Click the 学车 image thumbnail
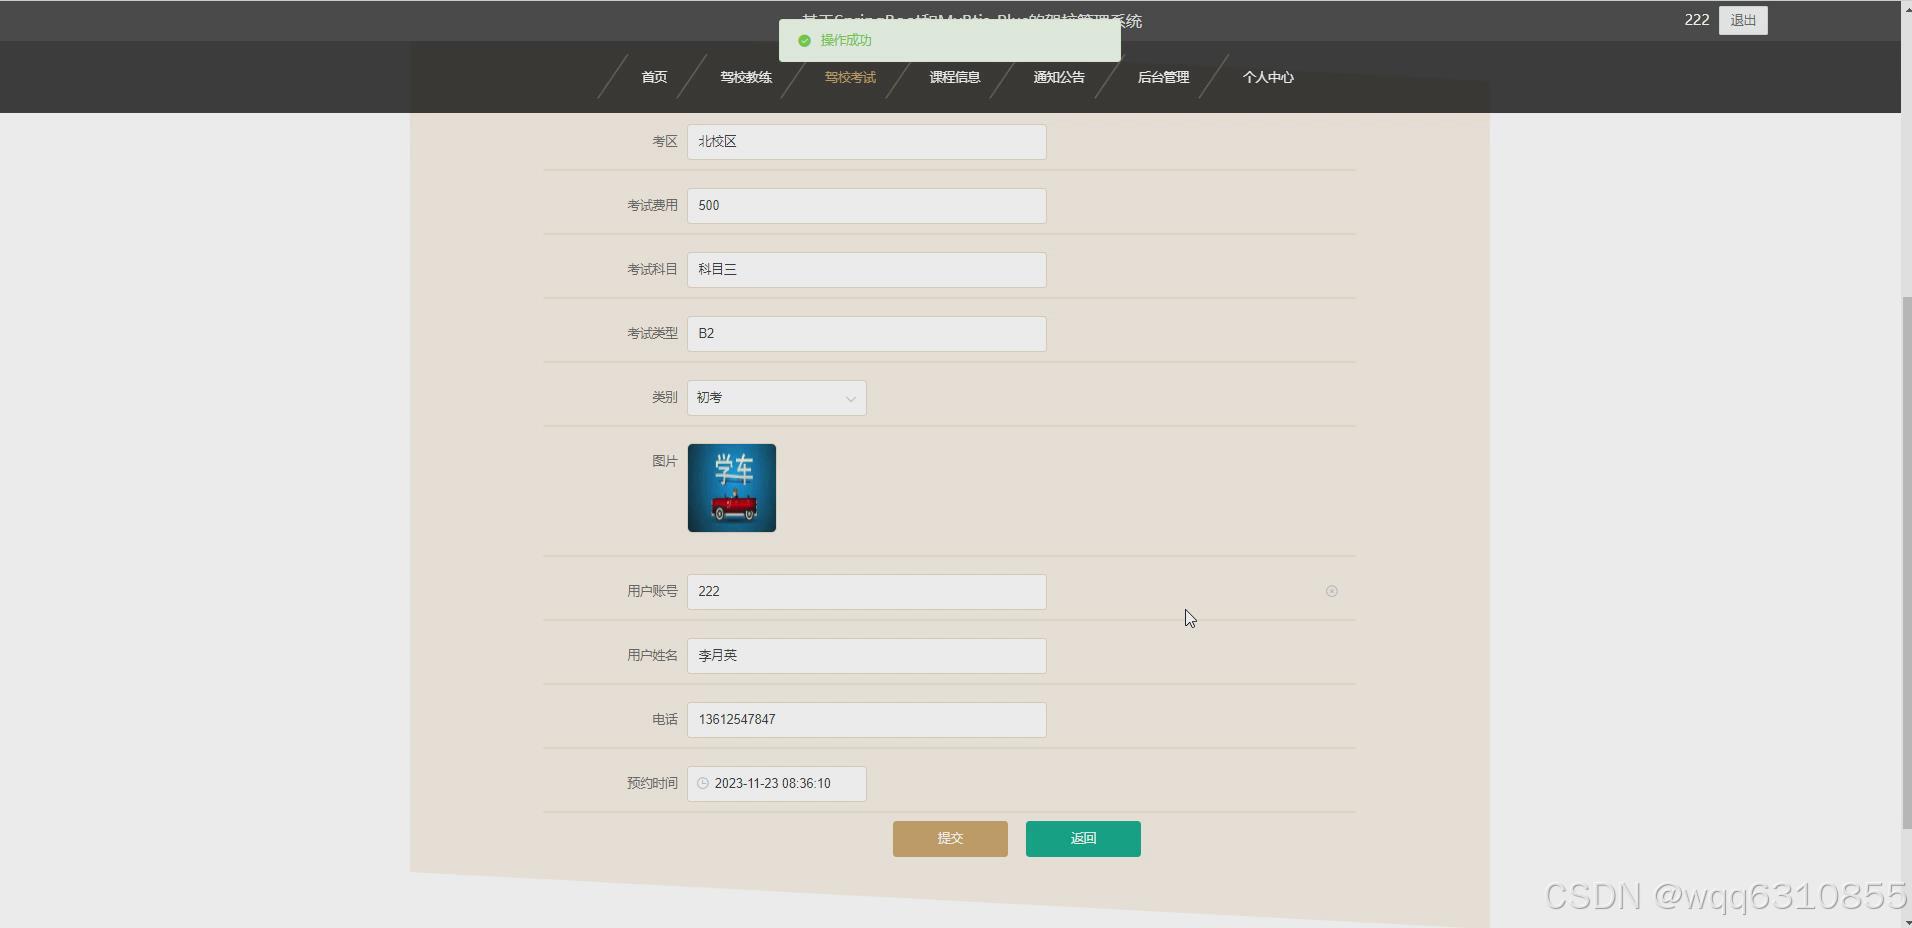 [732, 488]
